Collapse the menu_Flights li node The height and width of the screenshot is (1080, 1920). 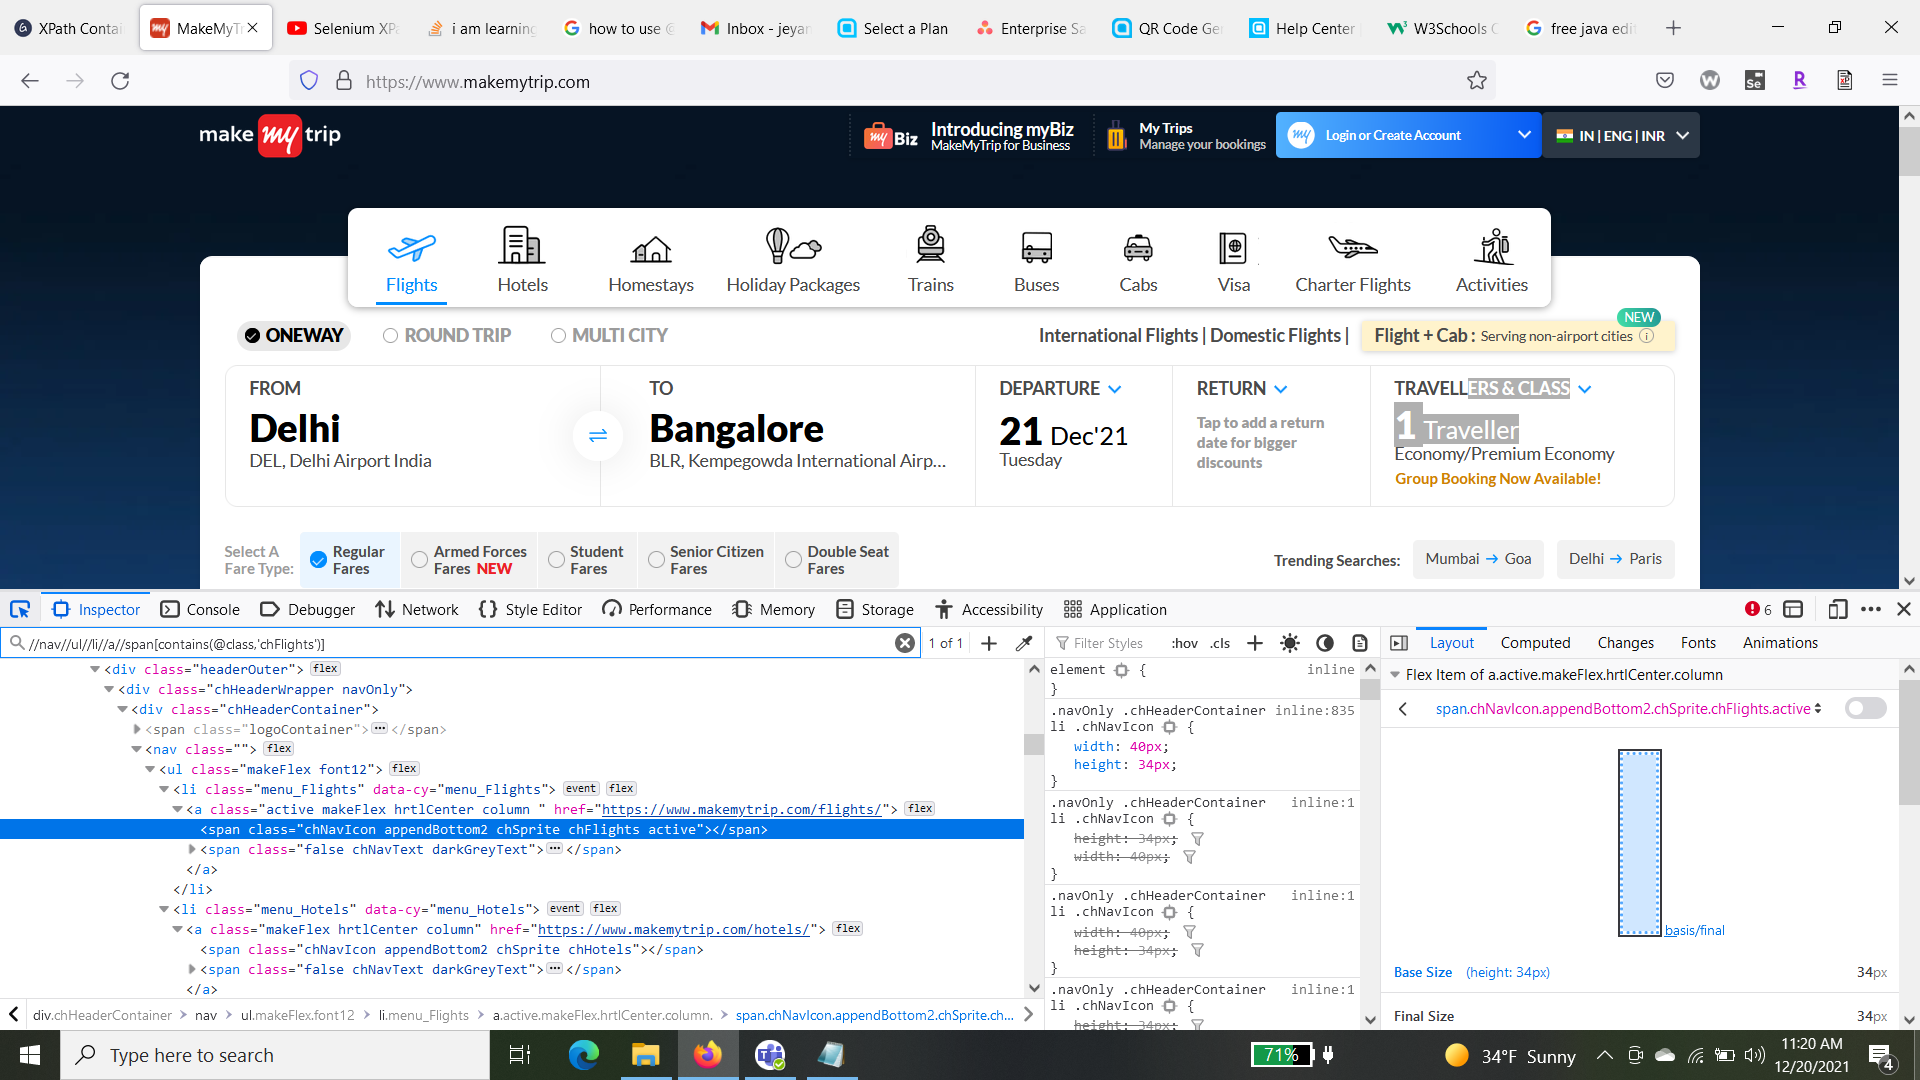click(x=164, y=789)
